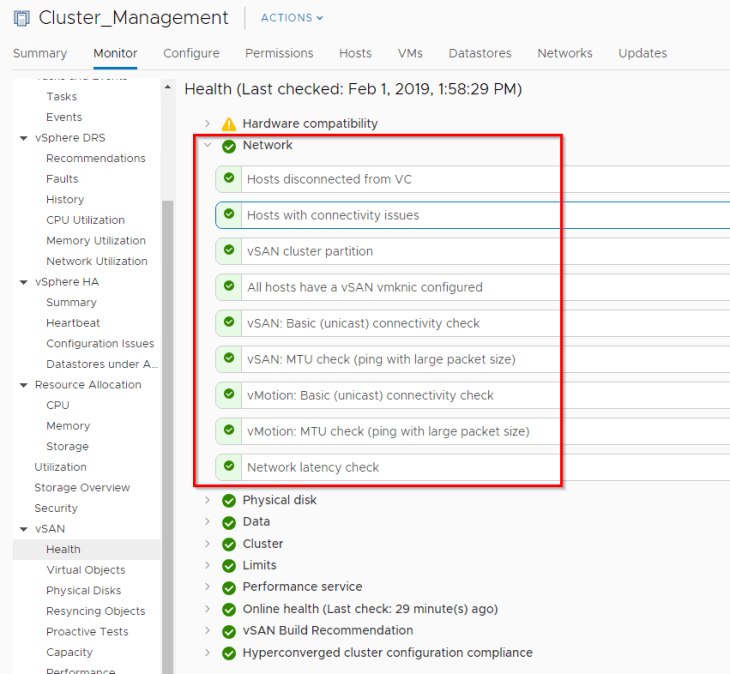The height and width of the screenshot is (674, 730).
Task: Click green check icon beside Network
Action: (x=229, y=146)
